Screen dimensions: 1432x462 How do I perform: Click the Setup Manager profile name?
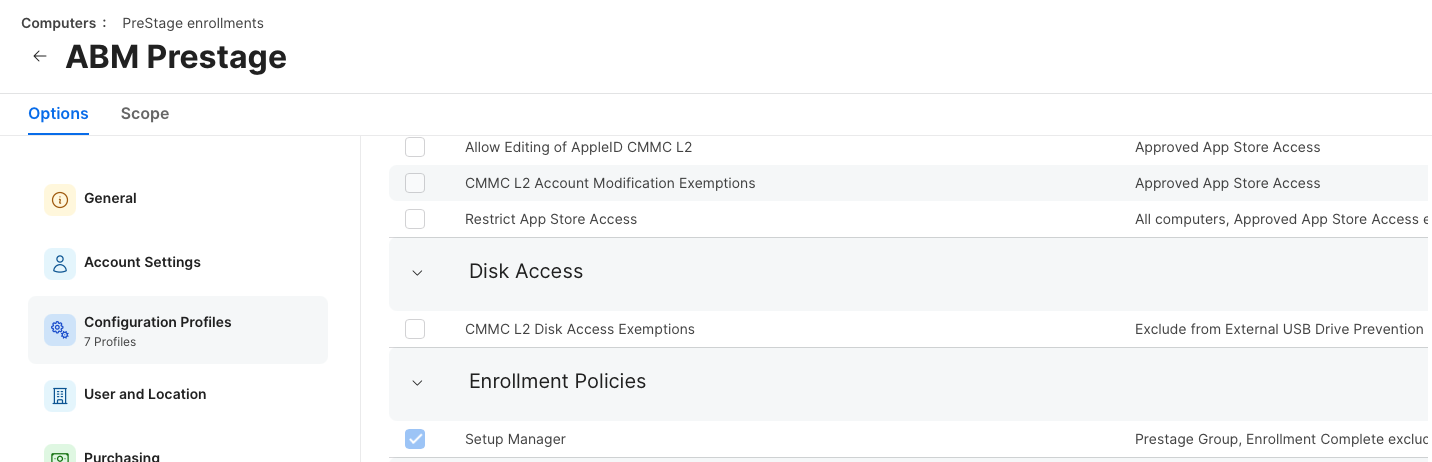click(x=515, y=439)
